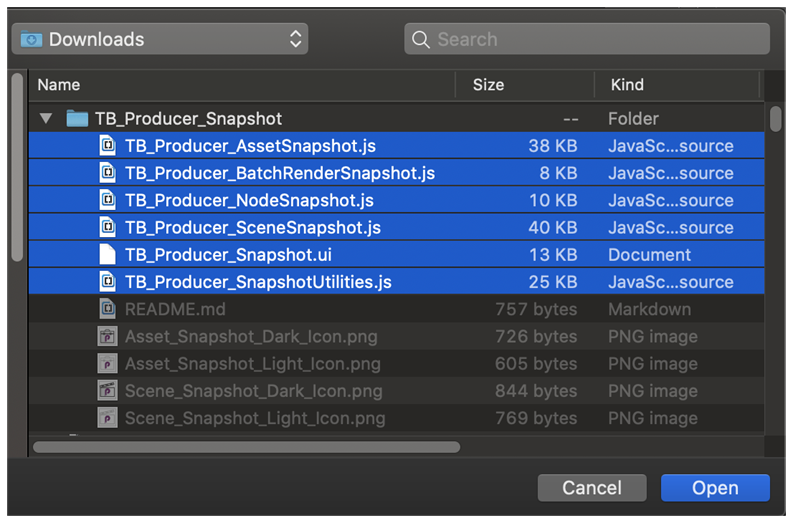
Task: Click the TB_Producer_Snapshot folder icon
Action: 77,119
